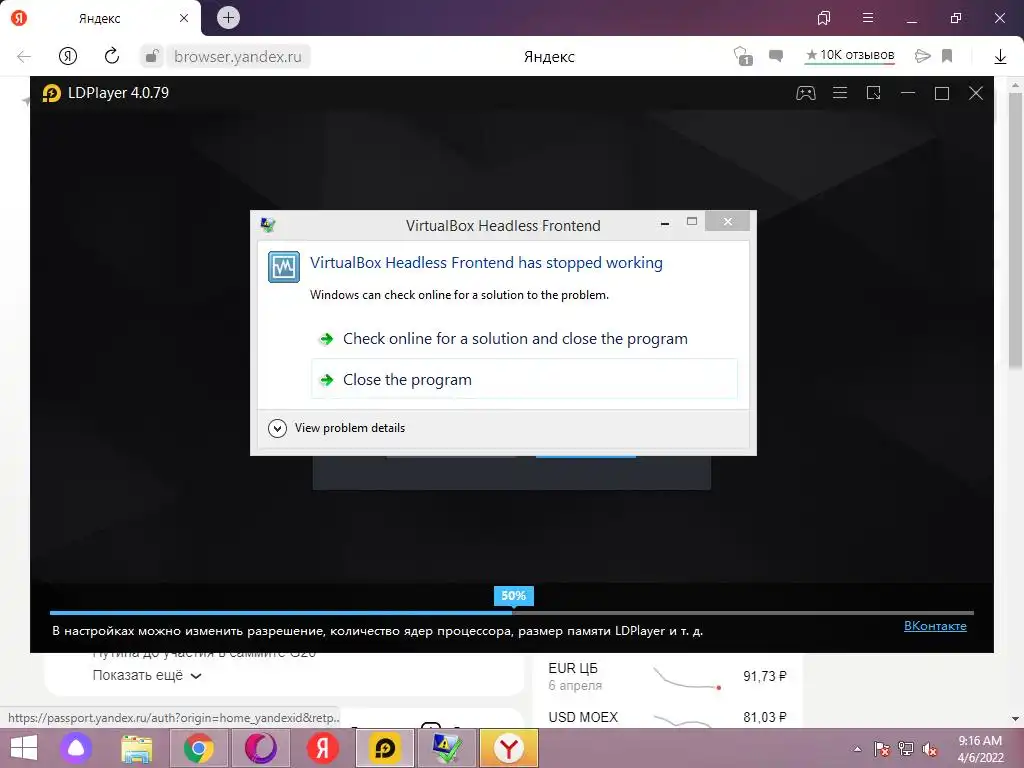Open a new browser tab
This screenshot has height=768, width=1024.
pyautogui.click(x=228, y=18)
